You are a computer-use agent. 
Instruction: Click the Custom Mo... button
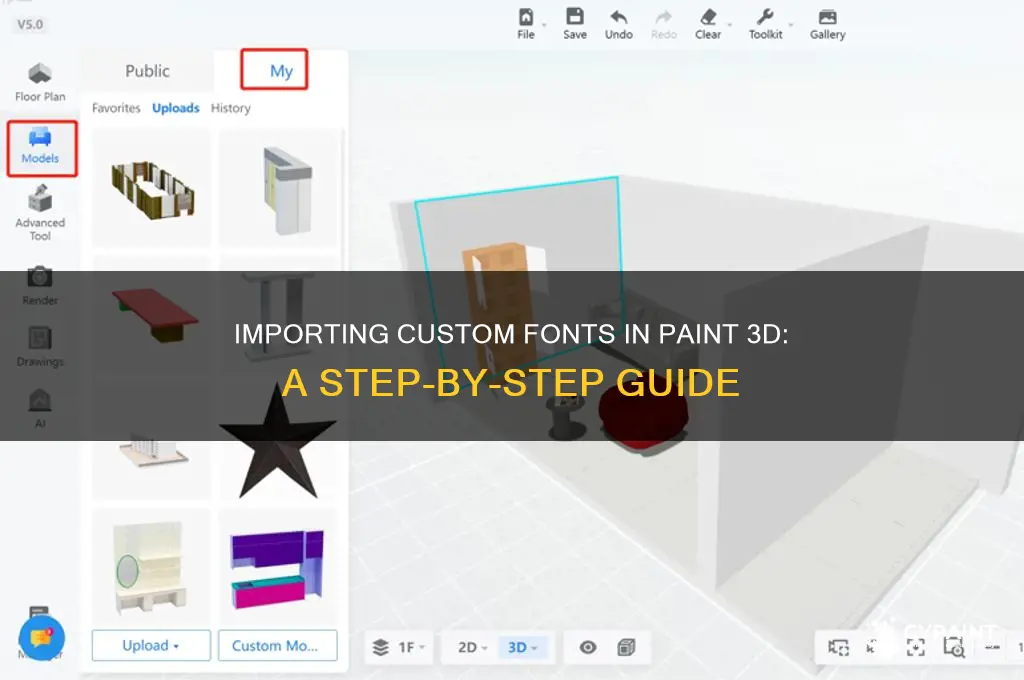[278, 645]
